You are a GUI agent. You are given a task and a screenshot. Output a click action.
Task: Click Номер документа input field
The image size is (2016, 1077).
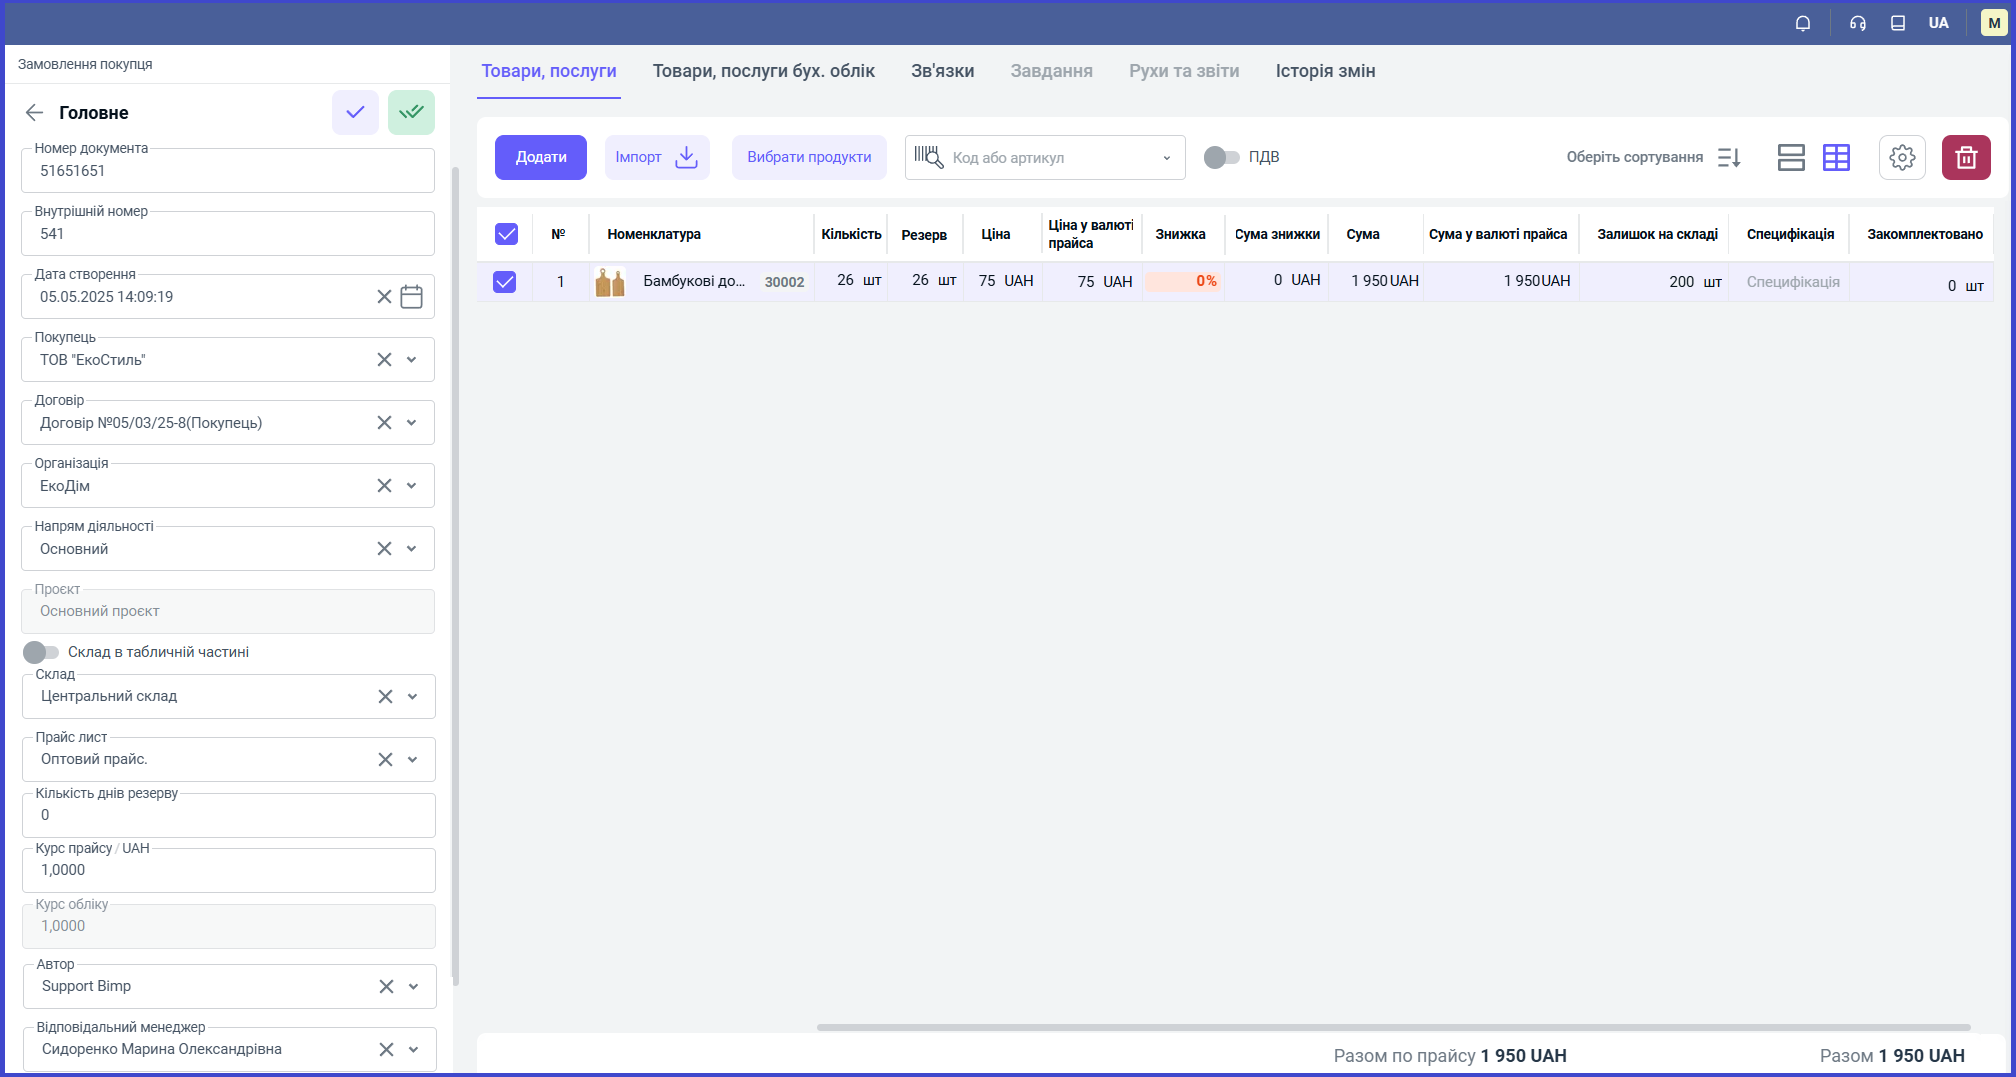(x=228, y=171)
